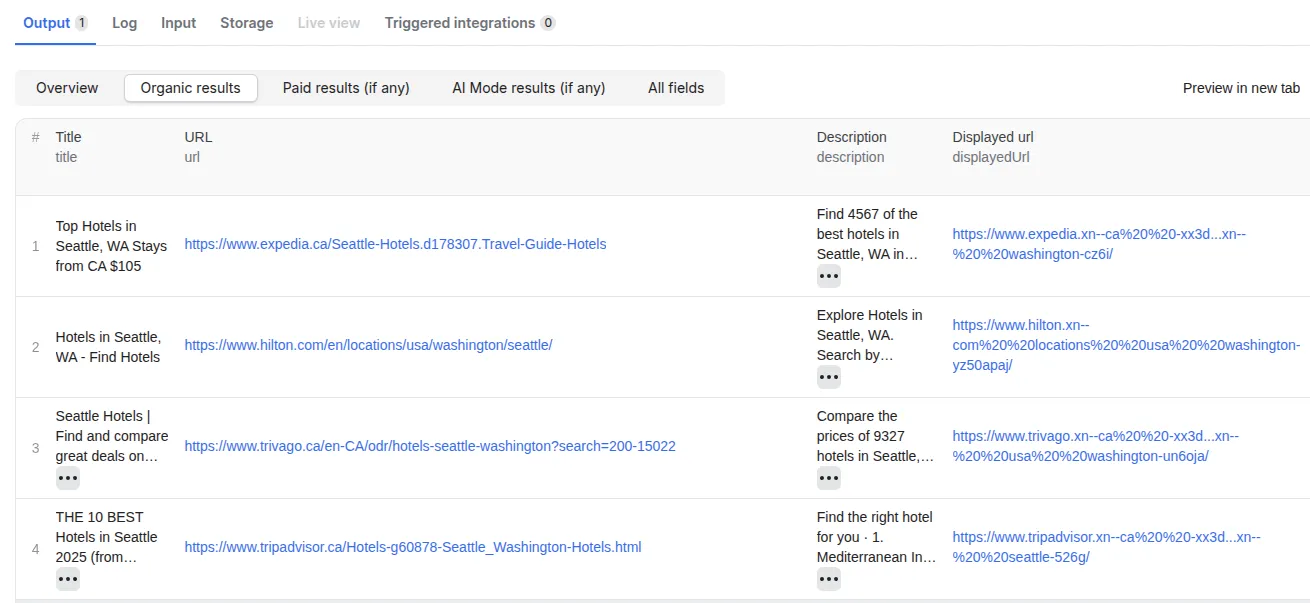The image size is (1310, 603).
Task: Click the URL column header
Action: 198,137
